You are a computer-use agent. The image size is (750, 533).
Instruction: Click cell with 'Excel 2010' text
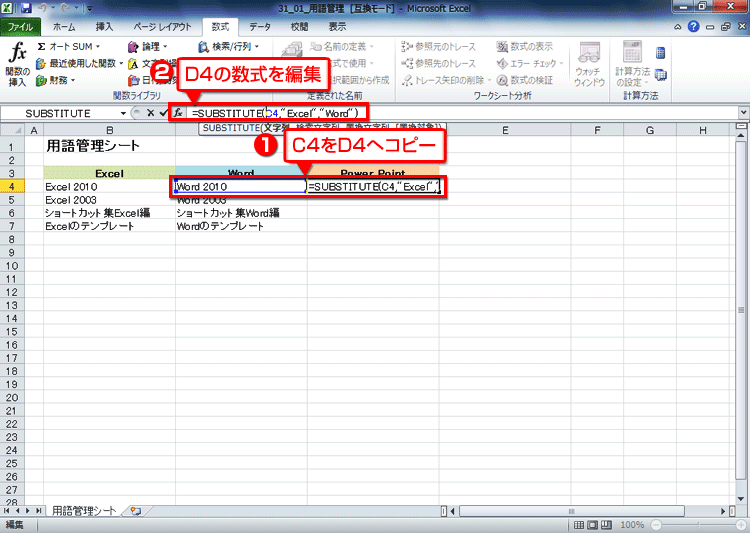110,187
